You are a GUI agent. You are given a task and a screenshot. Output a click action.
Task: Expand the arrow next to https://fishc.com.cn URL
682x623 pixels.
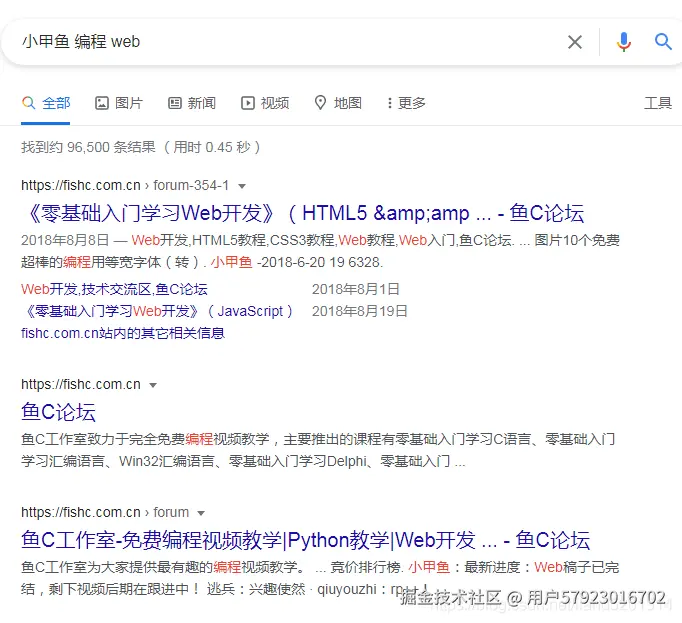pos(153,385)
